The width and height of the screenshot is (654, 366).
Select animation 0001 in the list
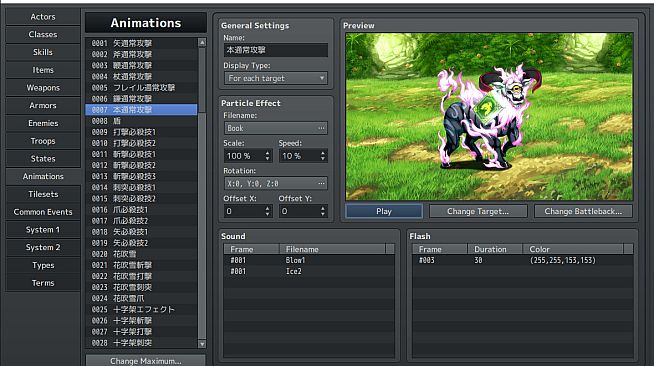click(x=141, y=43)
